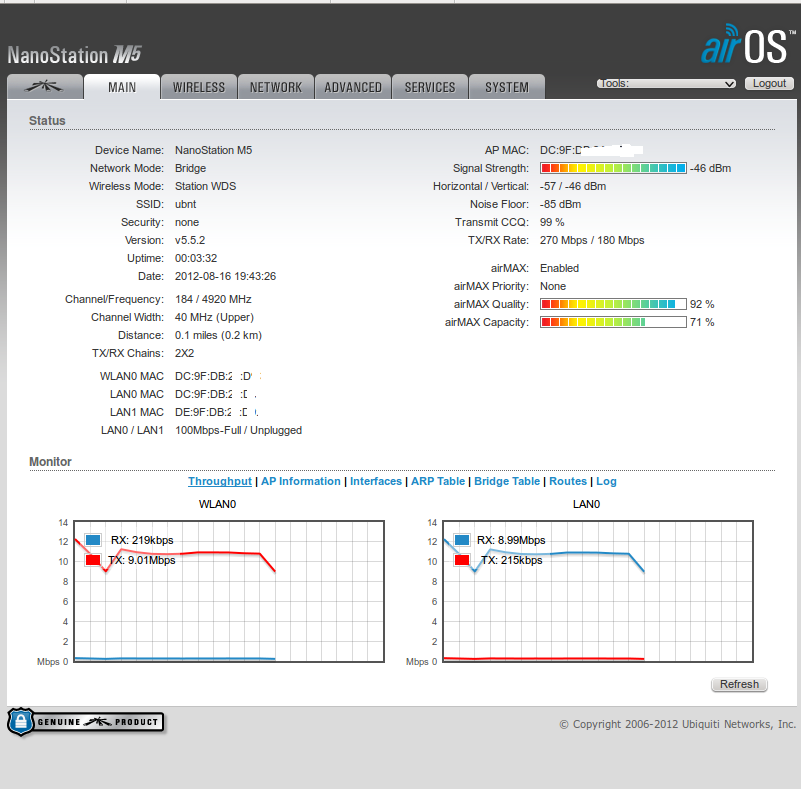Click the rate 270 Mbps / 180 Mbps
801x789 pixels.
592,240
